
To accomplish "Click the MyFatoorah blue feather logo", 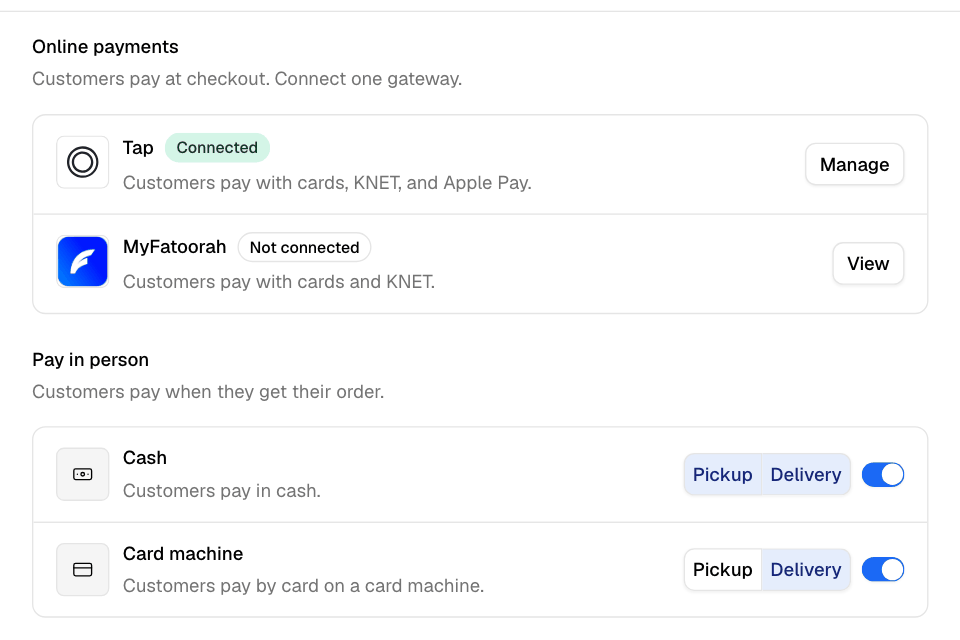I will tap(83, 262).
